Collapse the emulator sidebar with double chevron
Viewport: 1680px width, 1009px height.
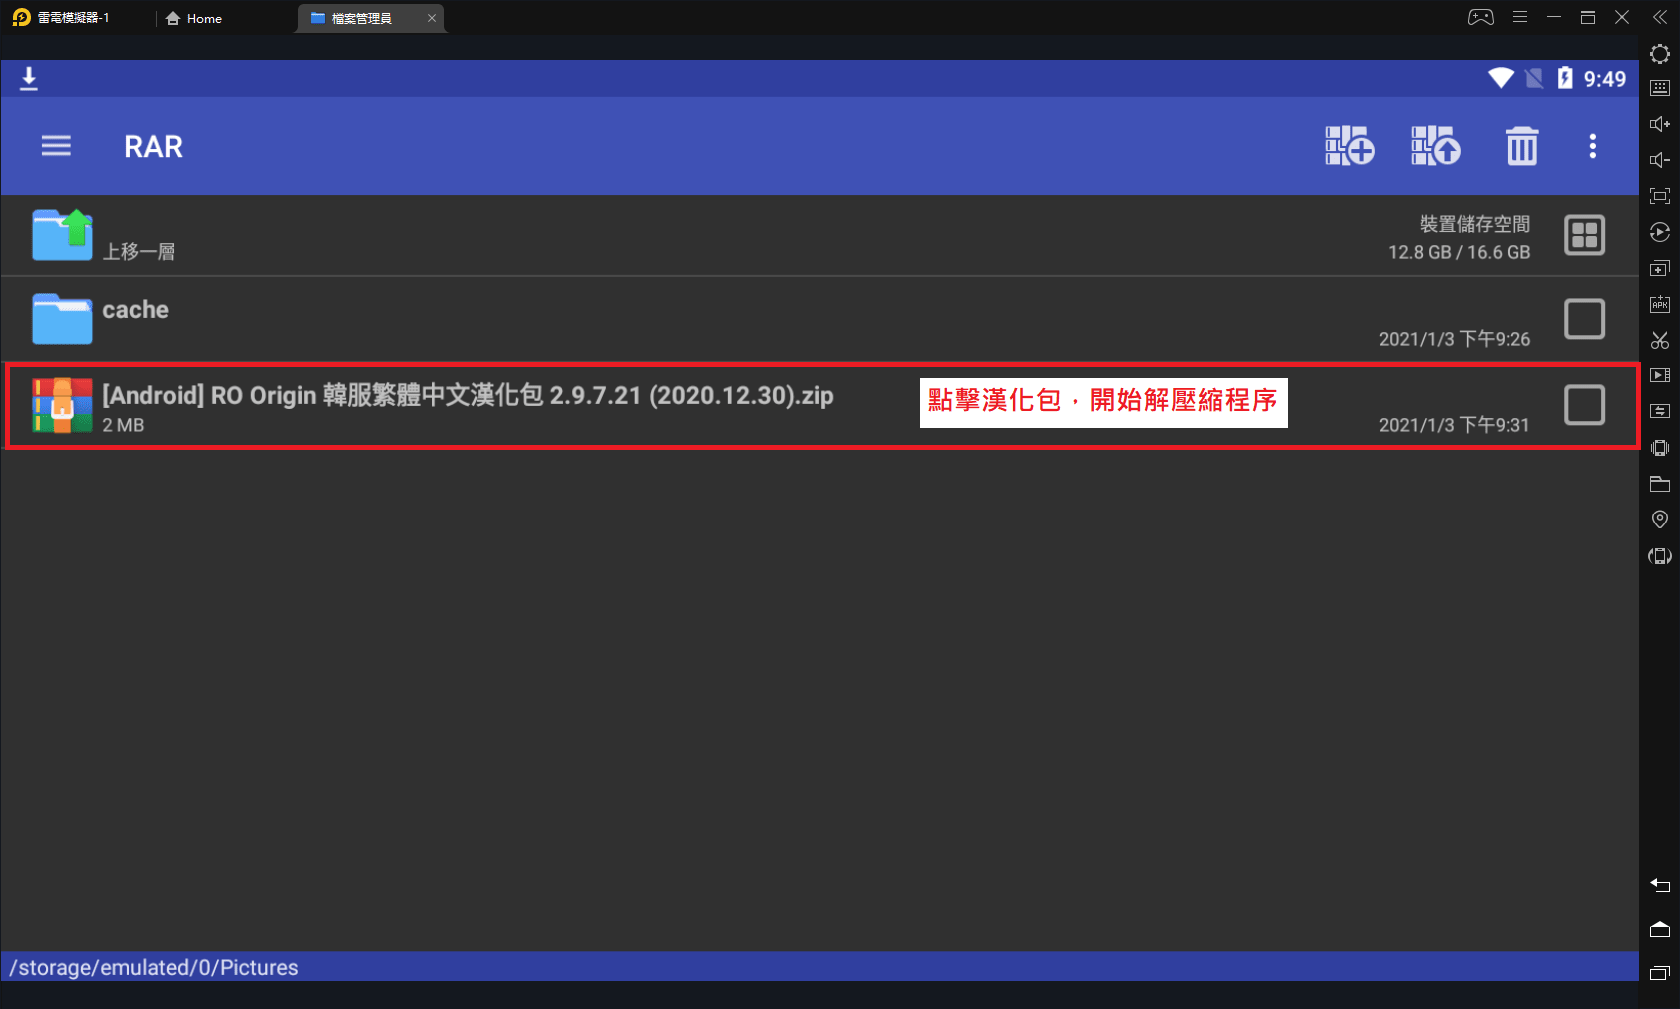tap(1660, 17)
